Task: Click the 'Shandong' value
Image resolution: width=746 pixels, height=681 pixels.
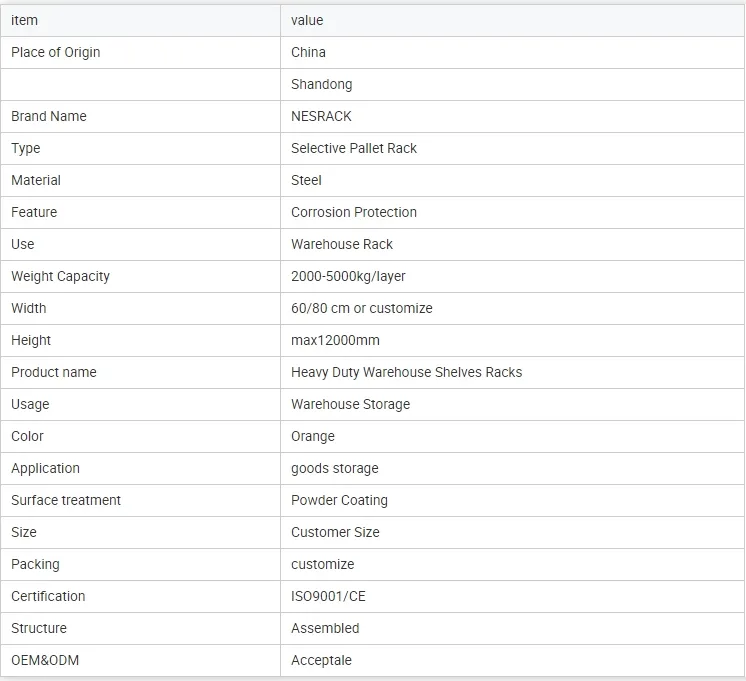Action: (x=321, y=84)
